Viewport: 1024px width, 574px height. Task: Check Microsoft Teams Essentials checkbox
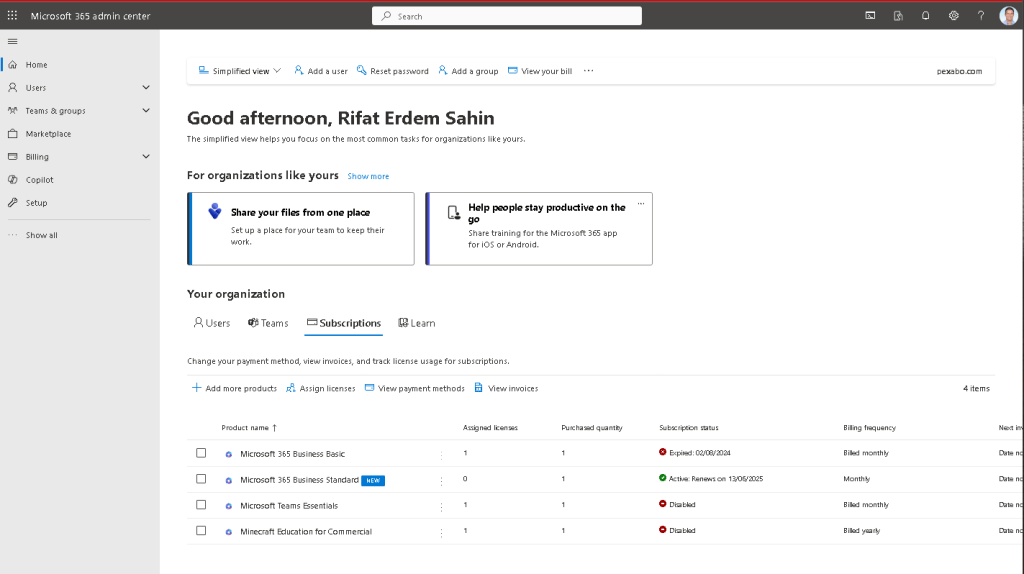[x=201, y=505]
